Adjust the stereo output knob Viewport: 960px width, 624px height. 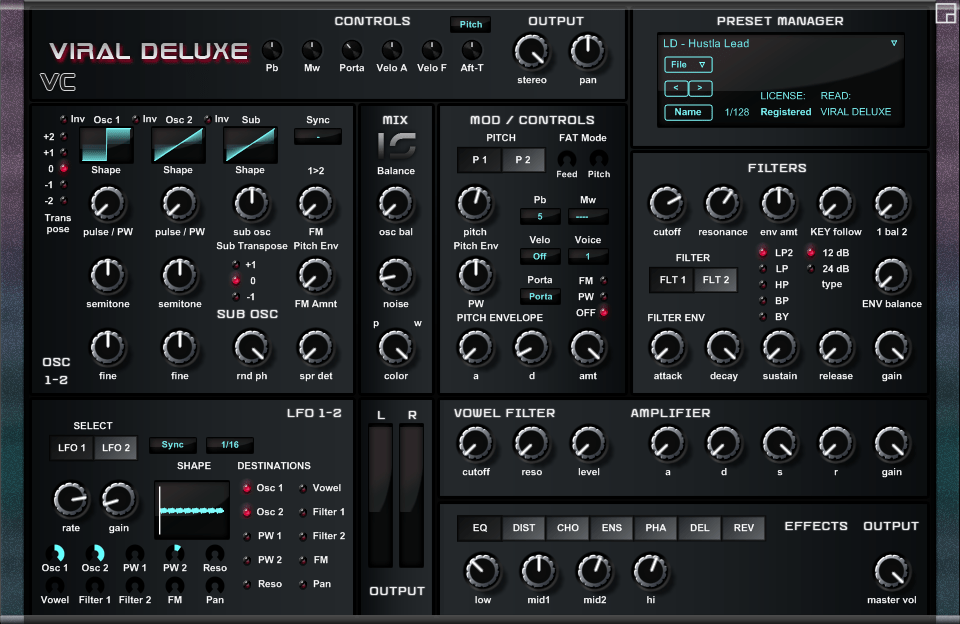[x=531, y=51]
